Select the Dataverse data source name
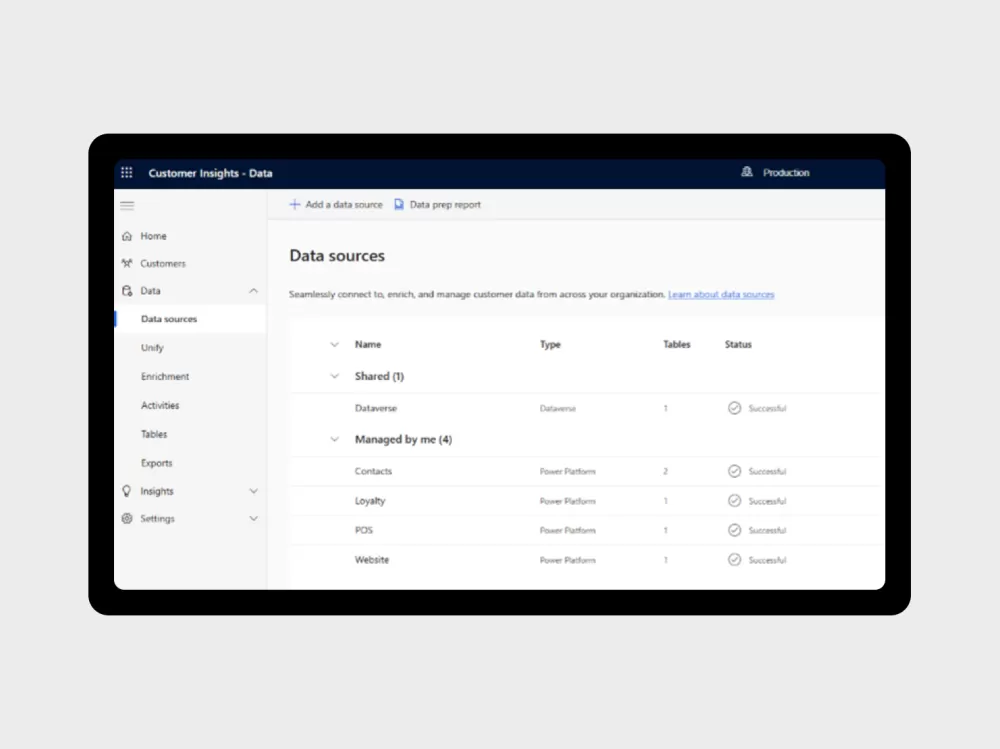 pos(376,408)
